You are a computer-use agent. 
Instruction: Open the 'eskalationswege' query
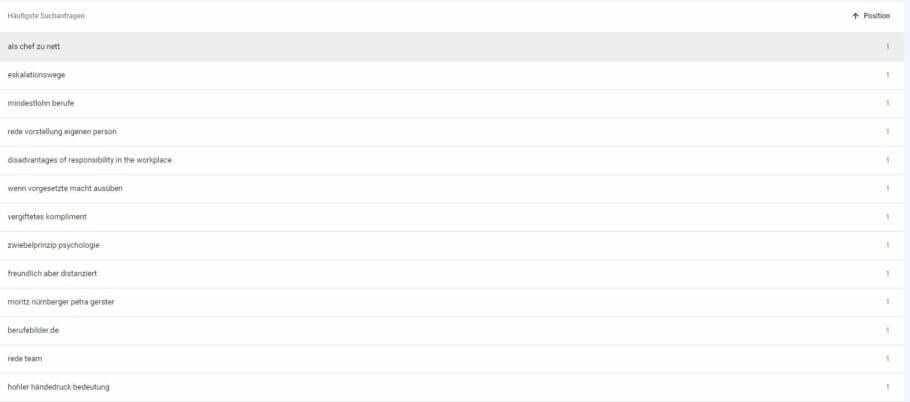36,75
